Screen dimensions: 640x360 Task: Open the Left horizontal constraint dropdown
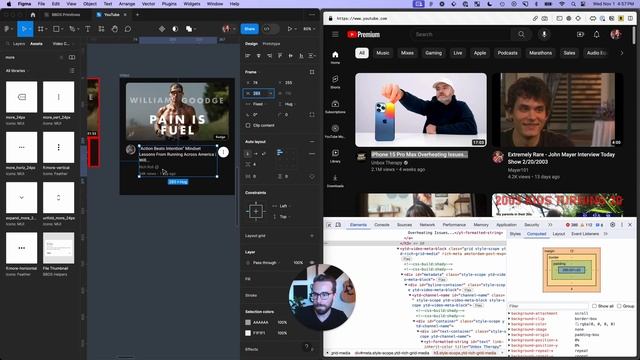point(282,206)
